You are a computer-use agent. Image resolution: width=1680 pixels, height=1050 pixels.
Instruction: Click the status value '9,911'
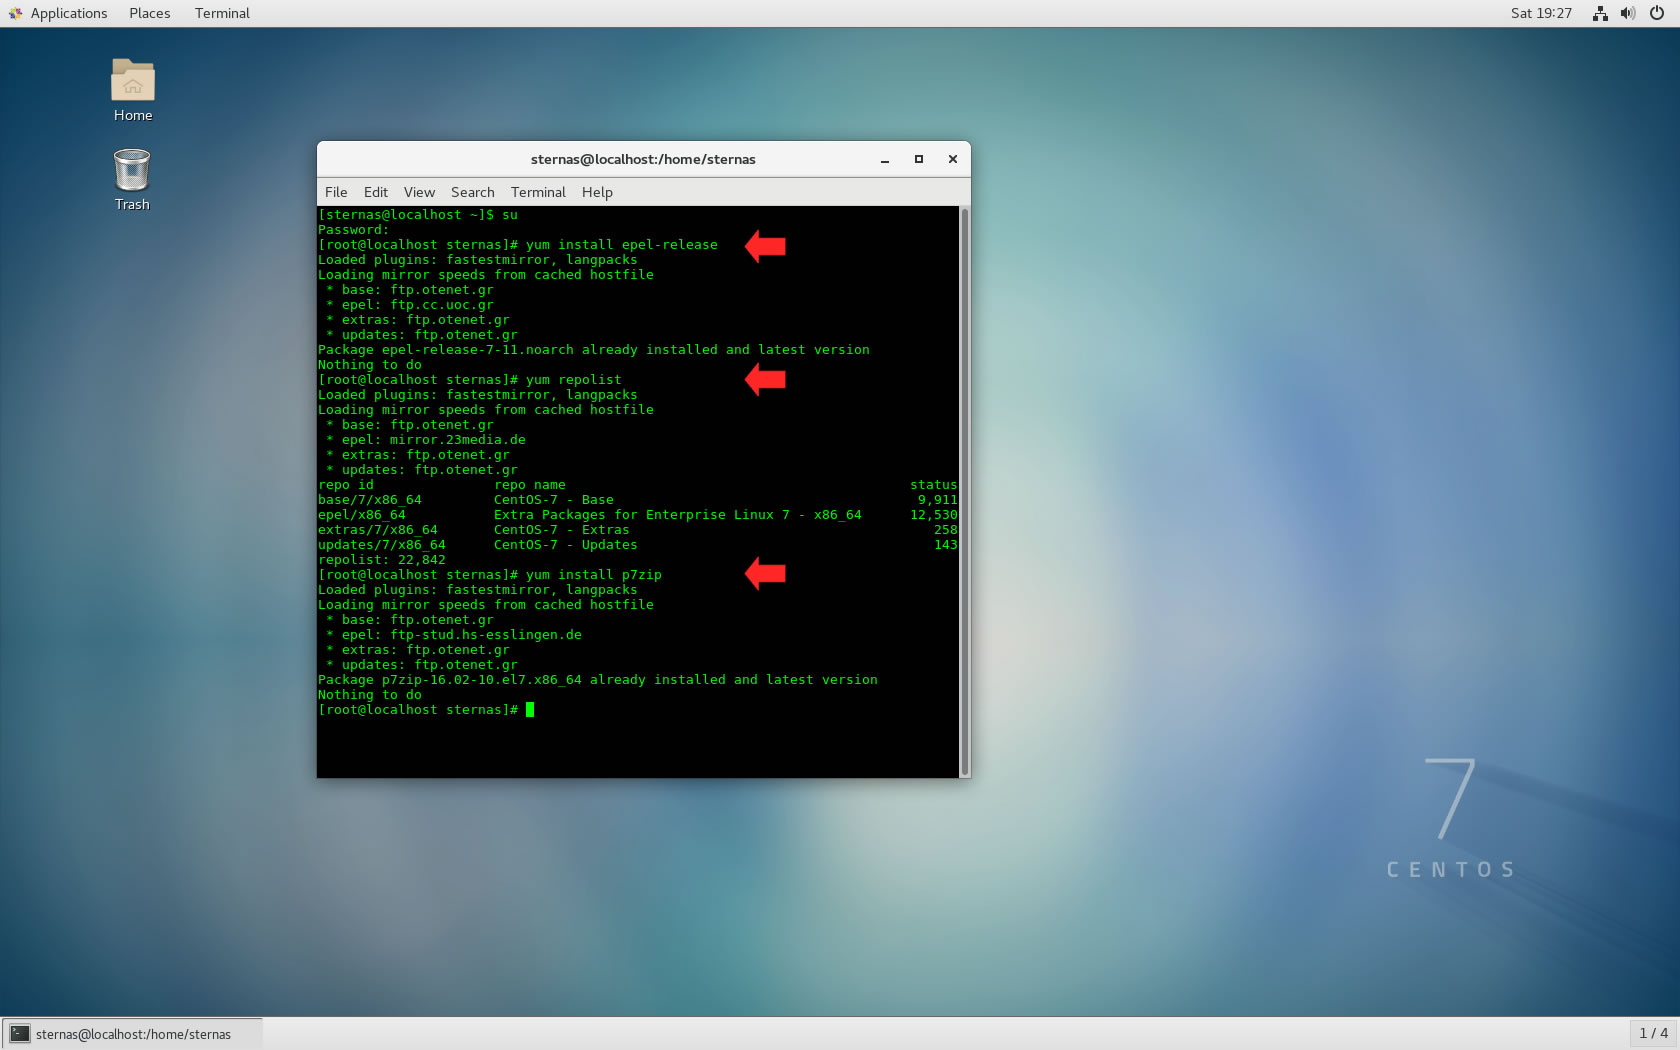[x=938, y=500]
